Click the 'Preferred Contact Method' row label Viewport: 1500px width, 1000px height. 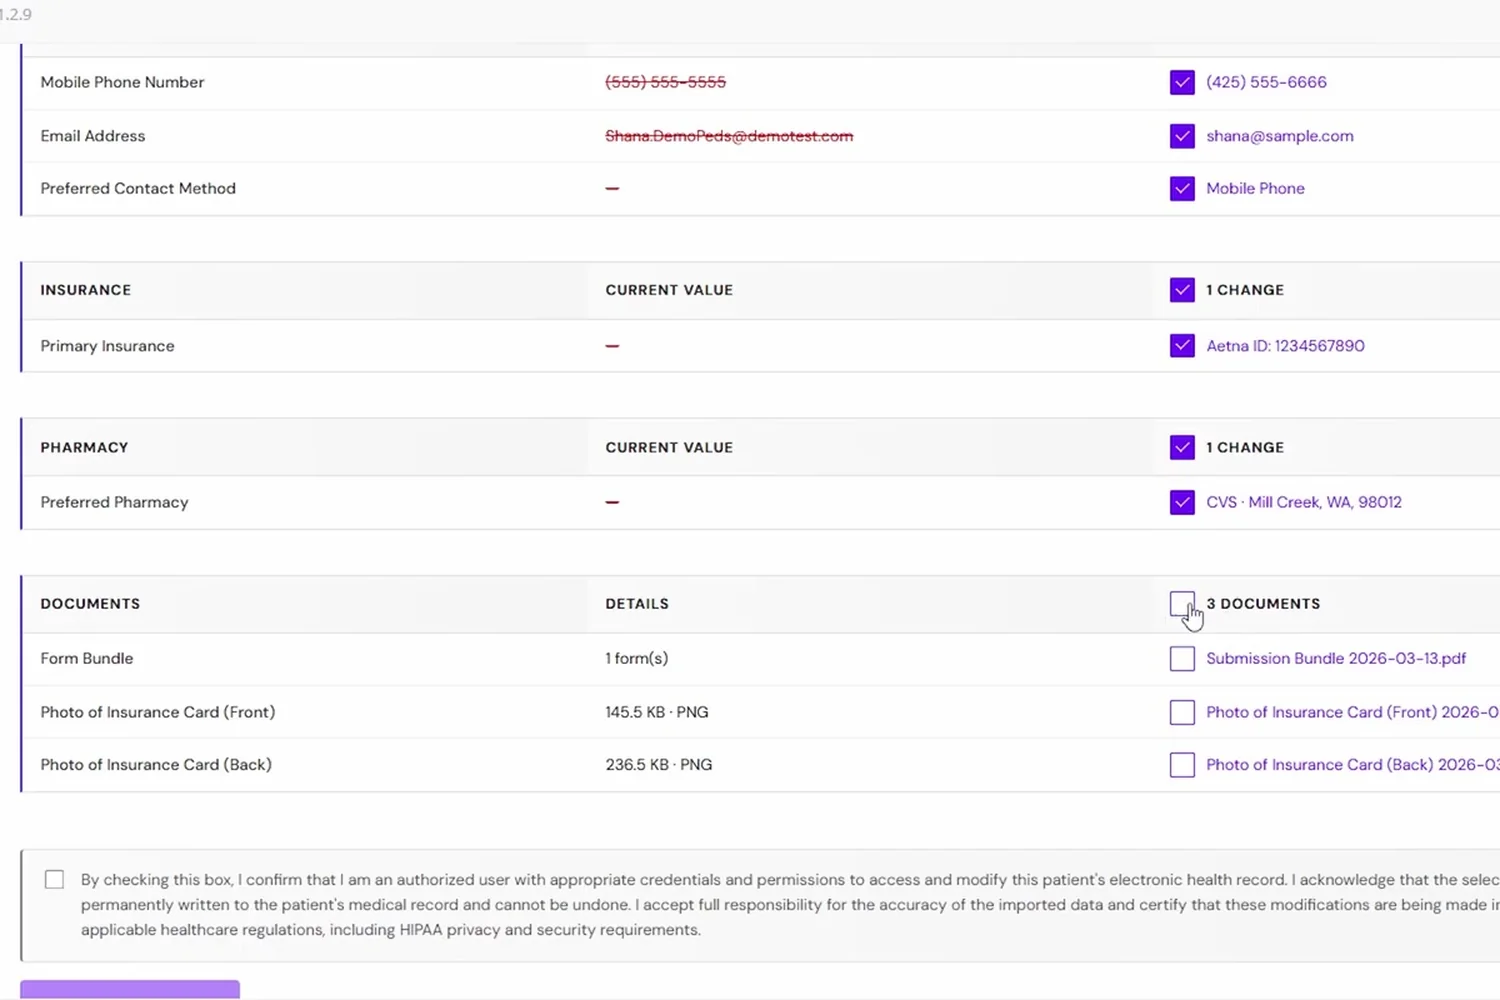click(x=138, y=188)
